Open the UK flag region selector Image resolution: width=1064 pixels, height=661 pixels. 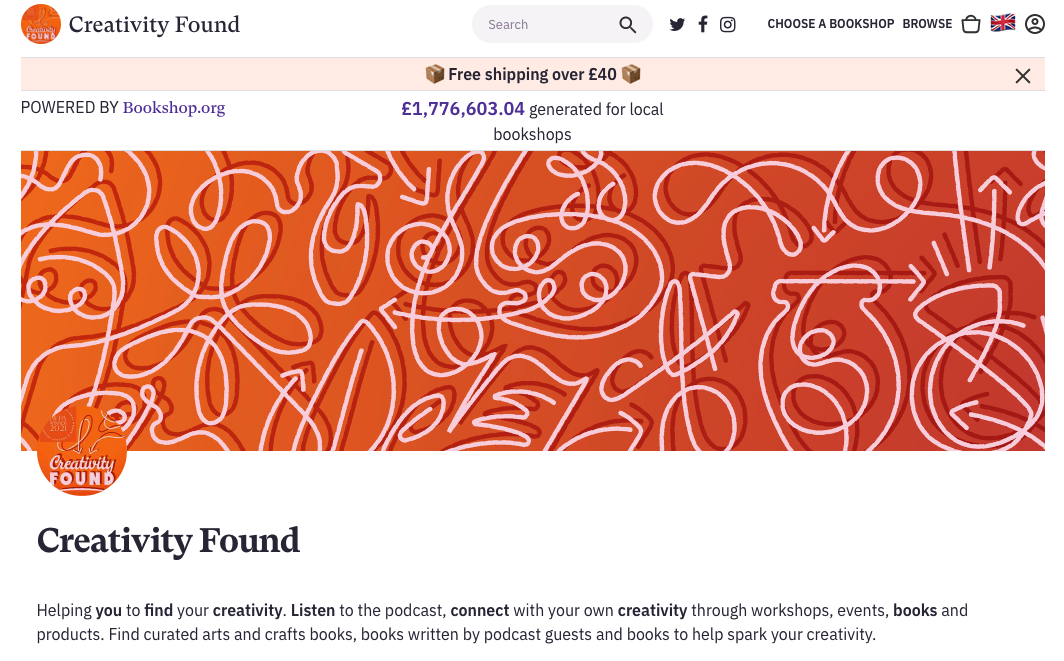[x=1002, y=24]
